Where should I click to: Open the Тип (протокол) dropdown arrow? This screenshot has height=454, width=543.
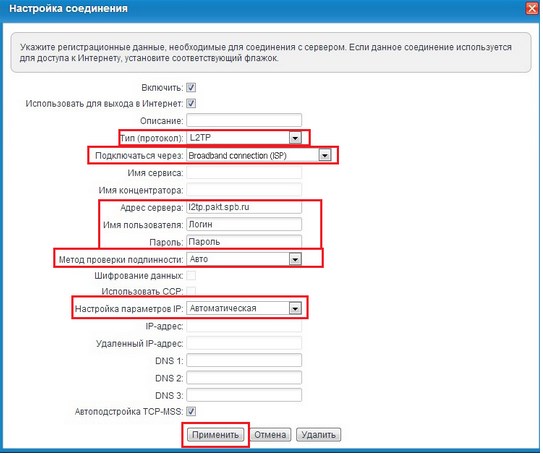click(295, 138)
